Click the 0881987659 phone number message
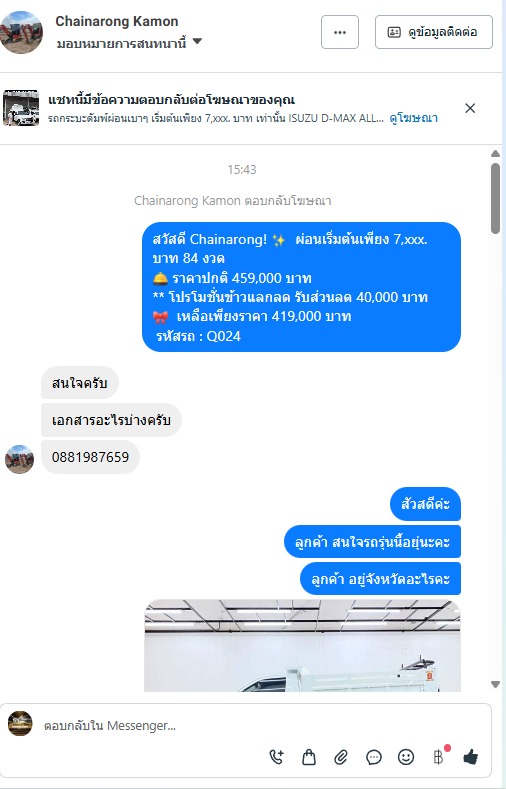The height and width of the screenshot is (789, 506). pyautogui.click(x=91, y=457)
